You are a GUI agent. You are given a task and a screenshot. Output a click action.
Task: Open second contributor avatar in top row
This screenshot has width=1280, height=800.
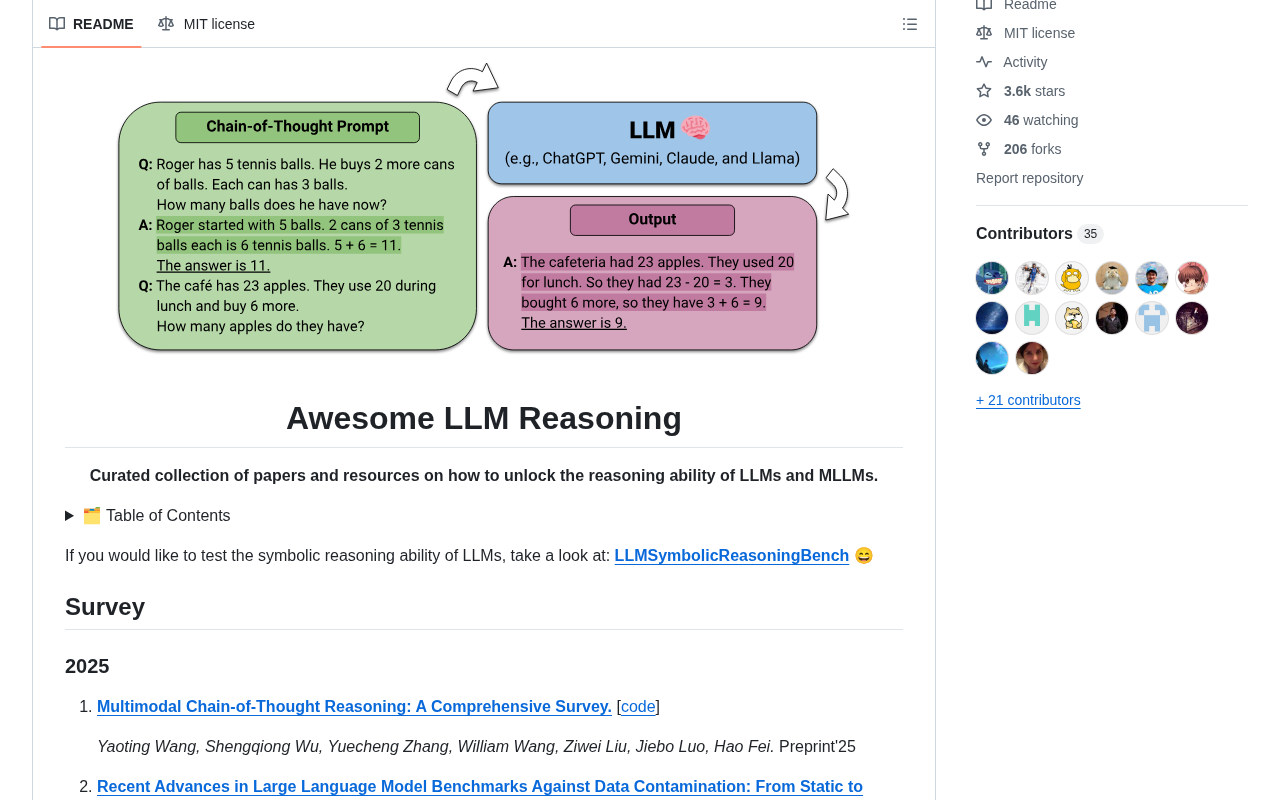pos(1032,278)
